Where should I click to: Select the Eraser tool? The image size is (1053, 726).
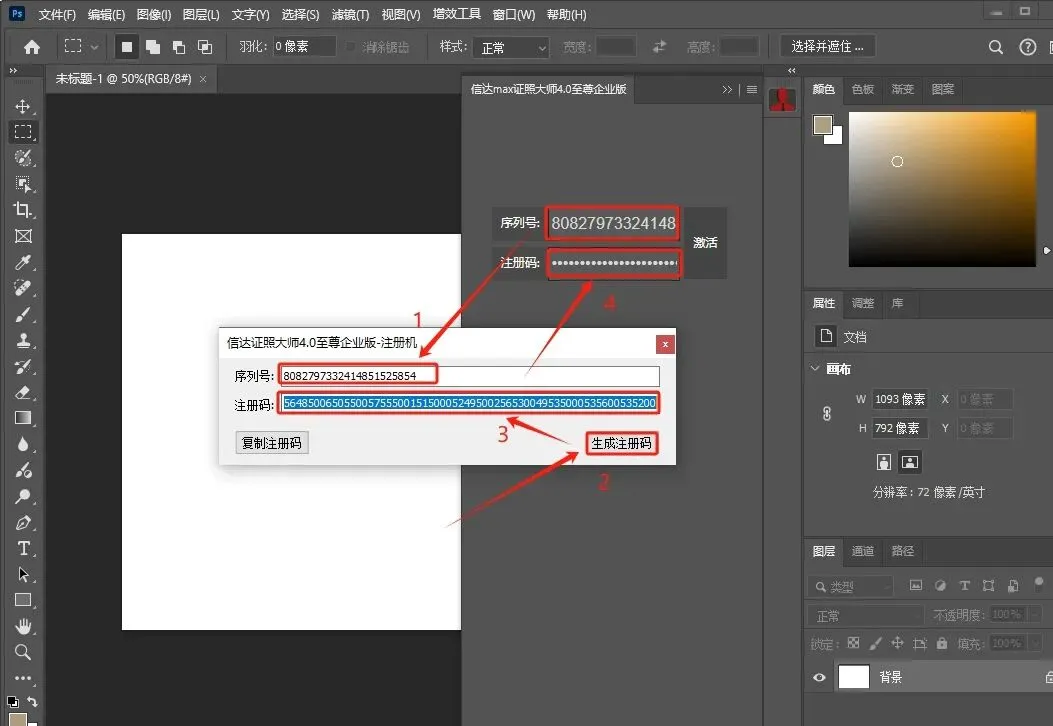point(23,392)
